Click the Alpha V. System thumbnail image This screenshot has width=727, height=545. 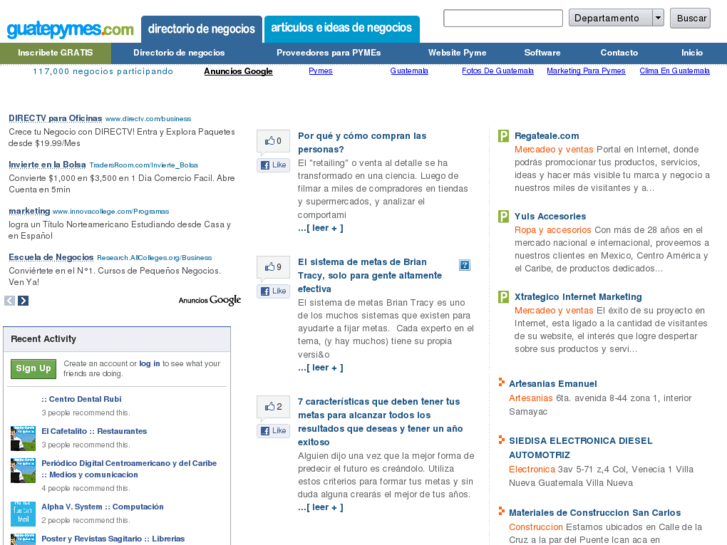23,513
